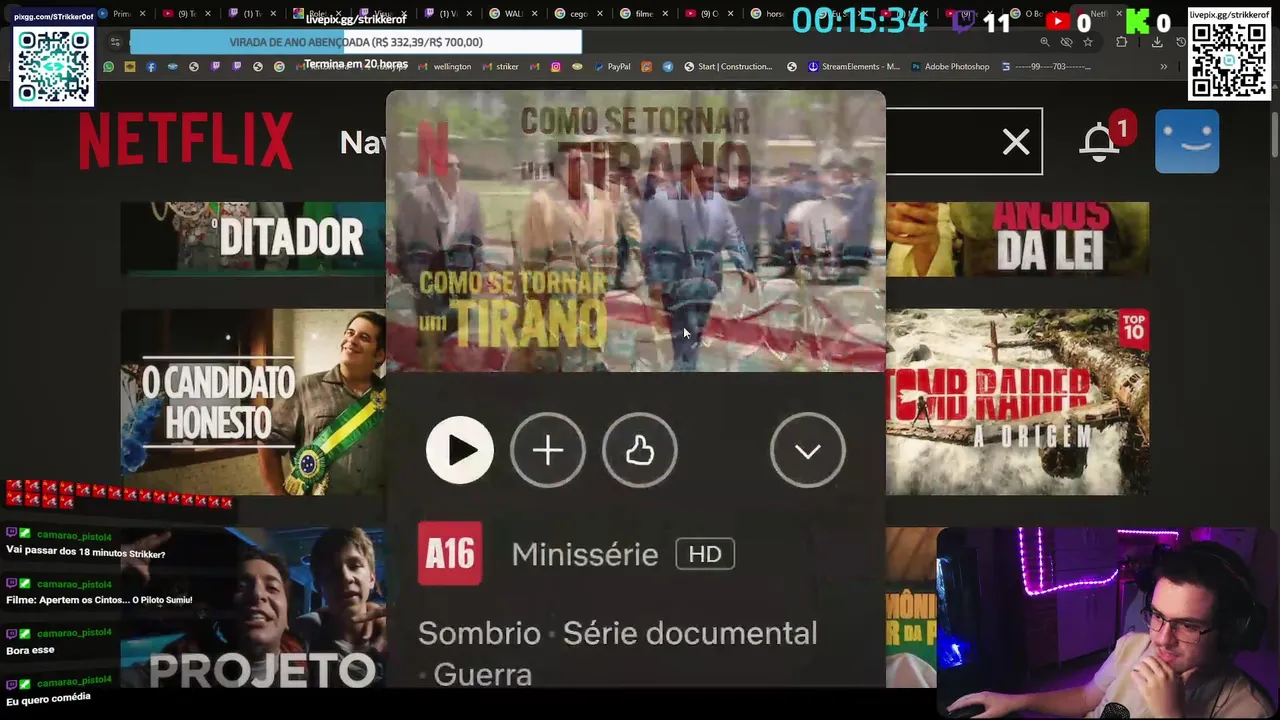Screen dimensions: 1280x720
Task: Click the A16 age rating badge
Action: [450, 553]
